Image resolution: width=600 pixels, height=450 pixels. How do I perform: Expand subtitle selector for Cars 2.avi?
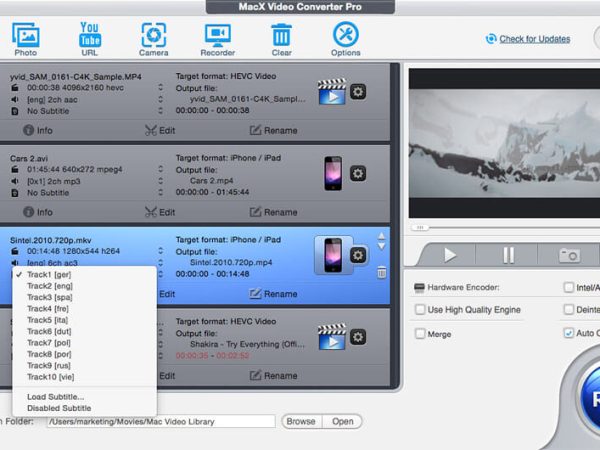160,192
